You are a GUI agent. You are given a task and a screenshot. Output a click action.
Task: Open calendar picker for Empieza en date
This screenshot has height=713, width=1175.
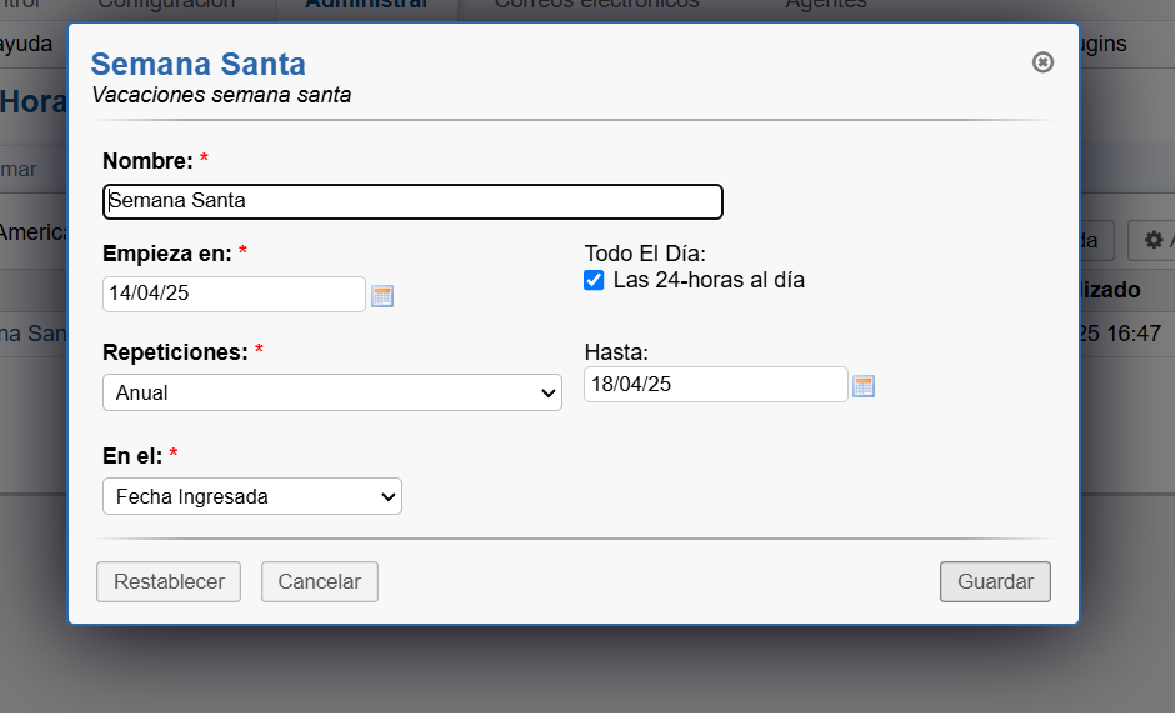(382, 295)
